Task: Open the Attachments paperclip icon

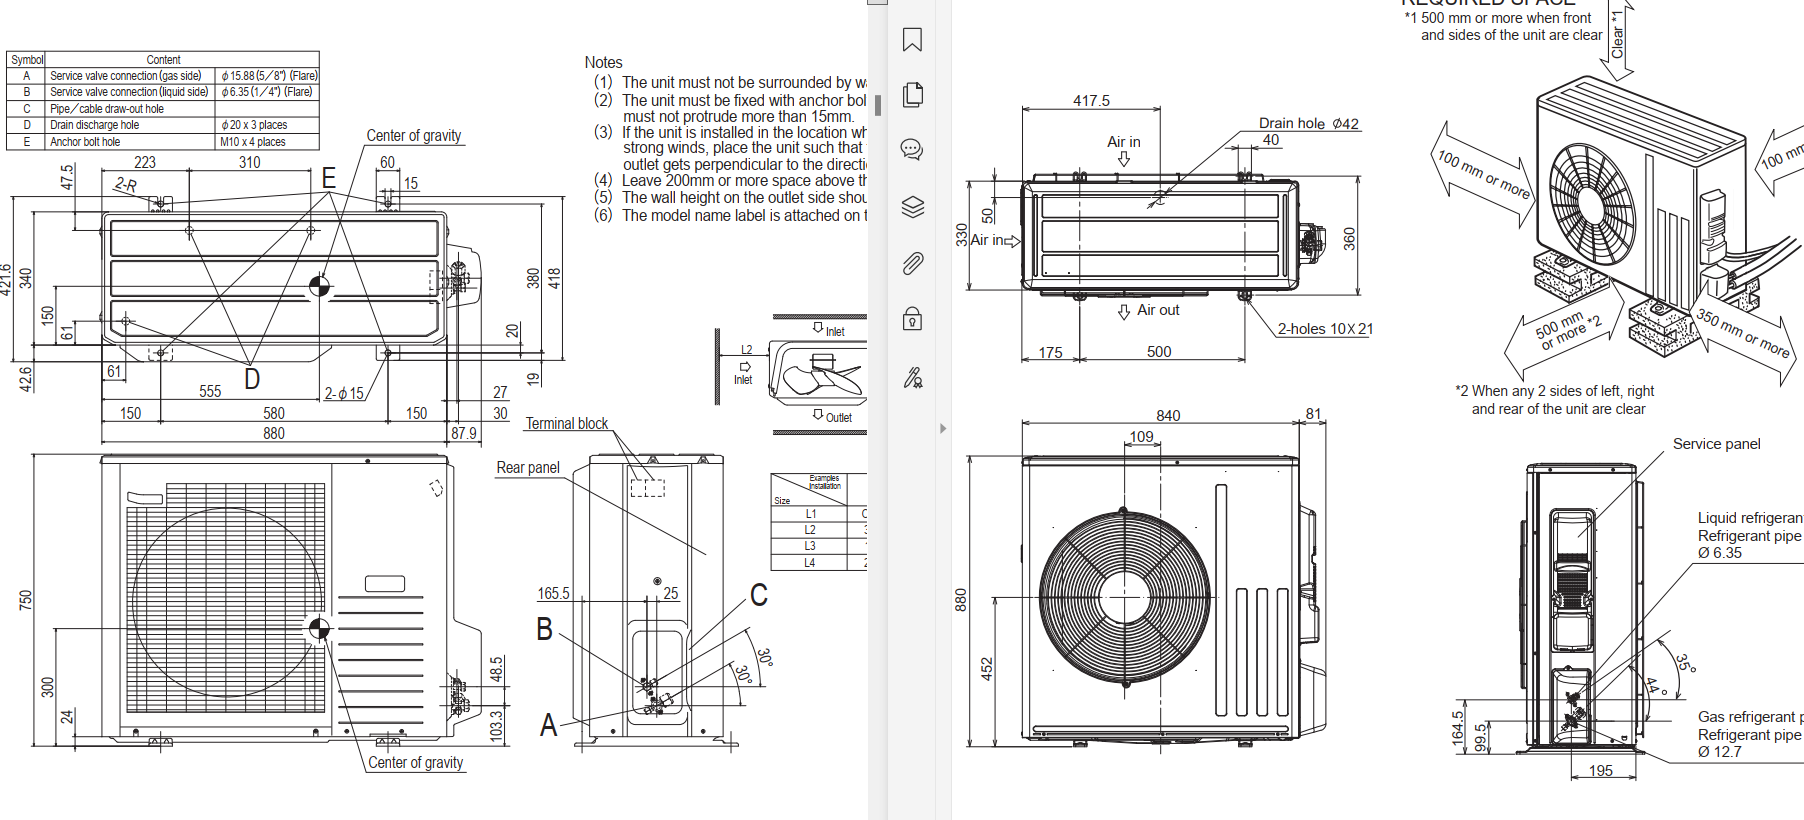Action: (912, 264)
